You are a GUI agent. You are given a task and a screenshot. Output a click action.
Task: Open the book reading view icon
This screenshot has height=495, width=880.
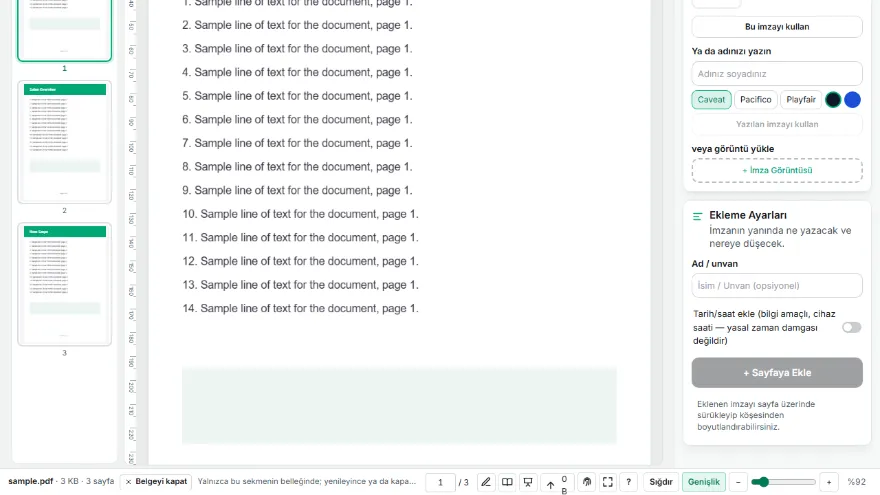click(507, 482)
